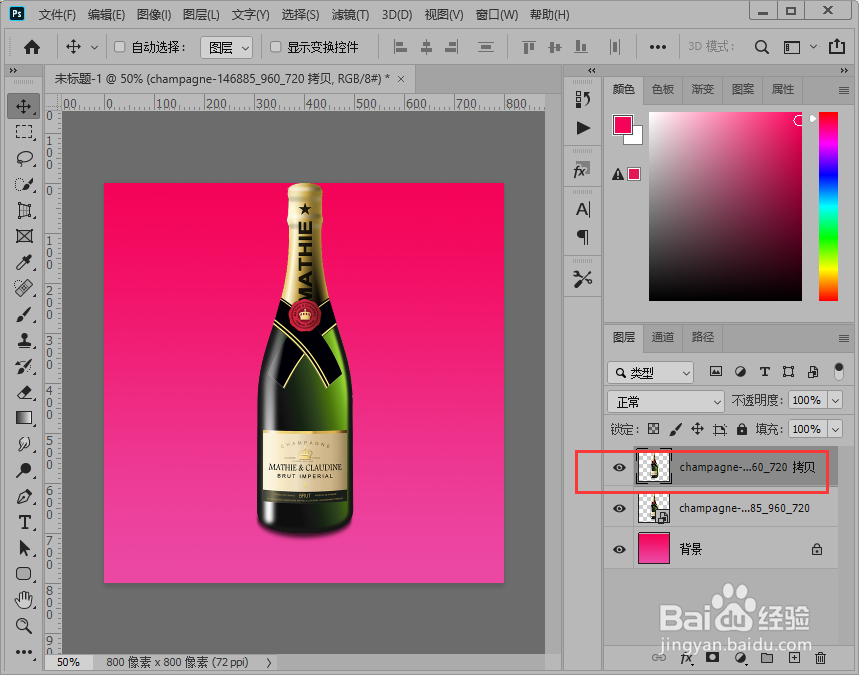The width and height of the screenshot is (859, 675).
Task: Open the Color panel flyout menu
Action: click(x=844, y=90)
